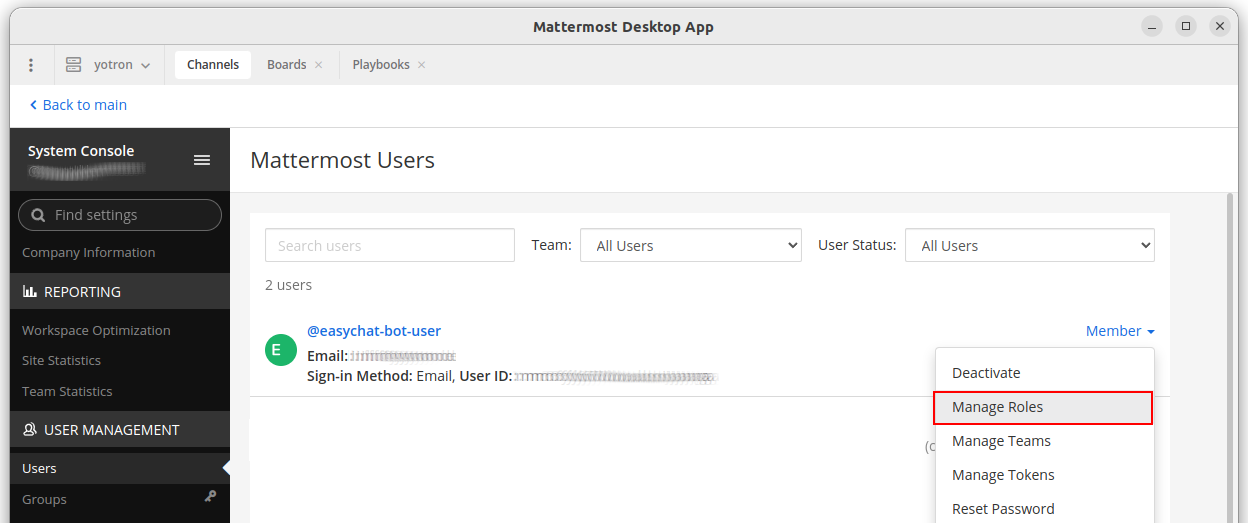The height and width of the screenshot is (523, 1248).
Task: Click the vertical page scrollbar
Action: click(x=1231, y=357)
